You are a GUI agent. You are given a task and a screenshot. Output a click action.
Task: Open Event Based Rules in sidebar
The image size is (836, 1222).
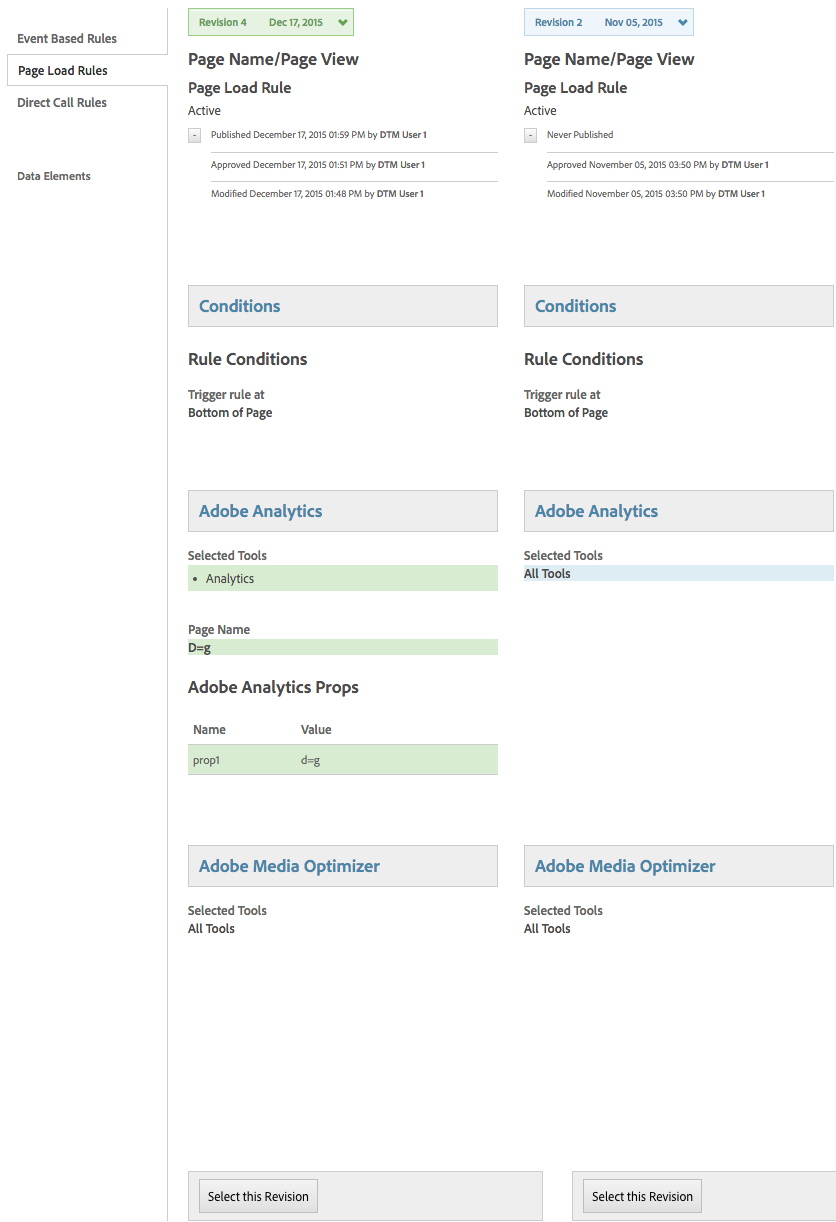[67, 39]
